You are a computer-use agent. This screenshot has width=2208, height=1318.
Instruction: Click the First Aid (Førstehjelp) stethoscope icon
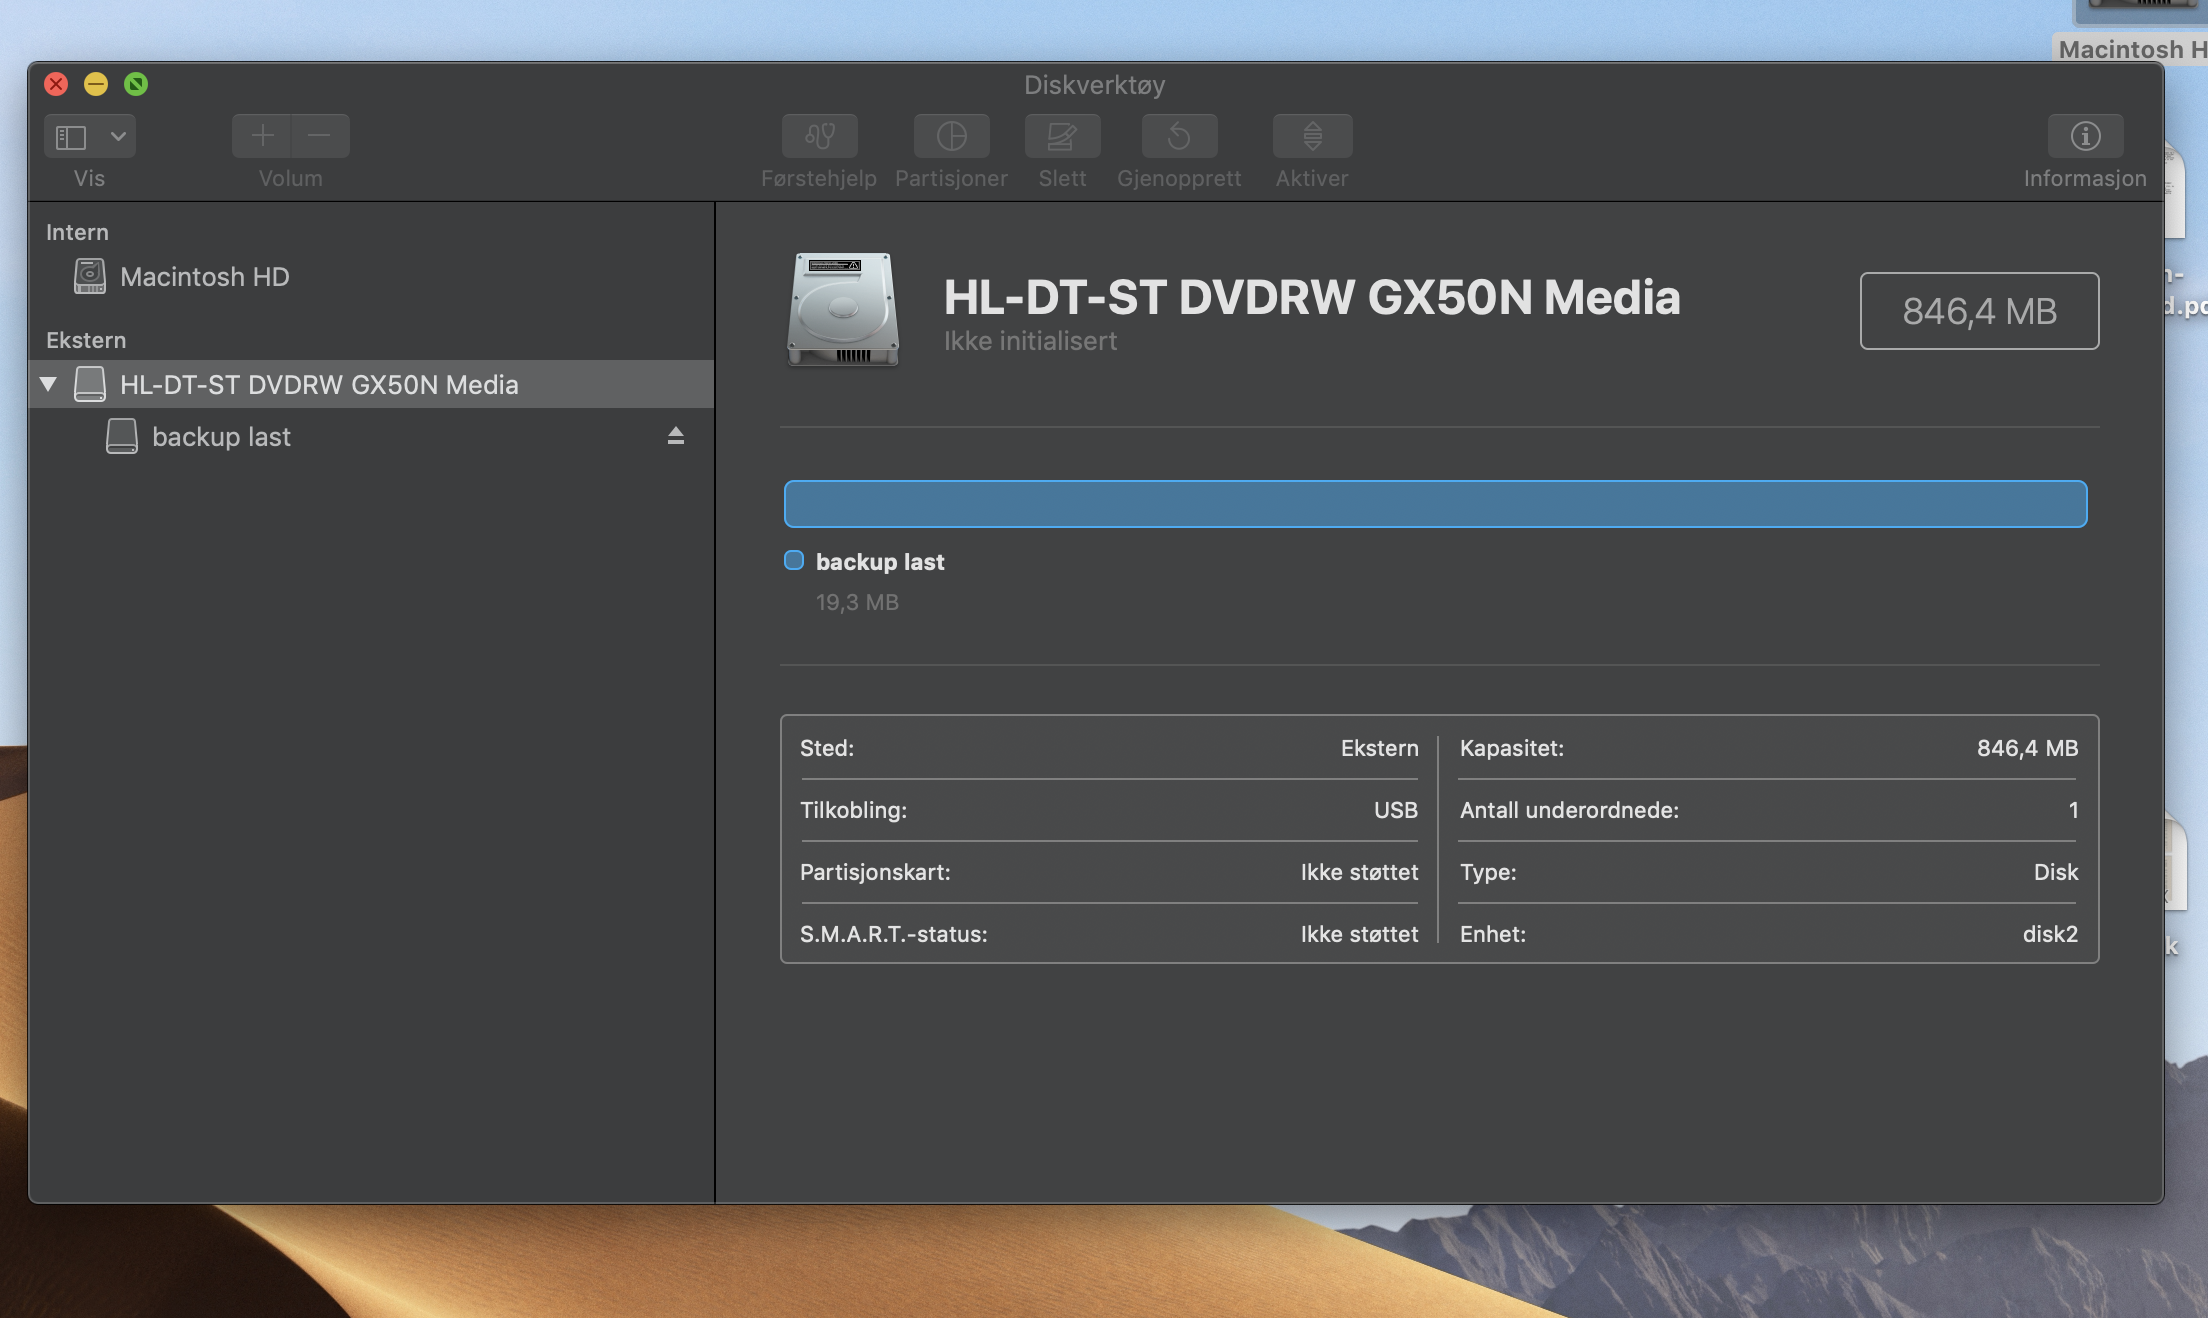(x=819, y=136)
